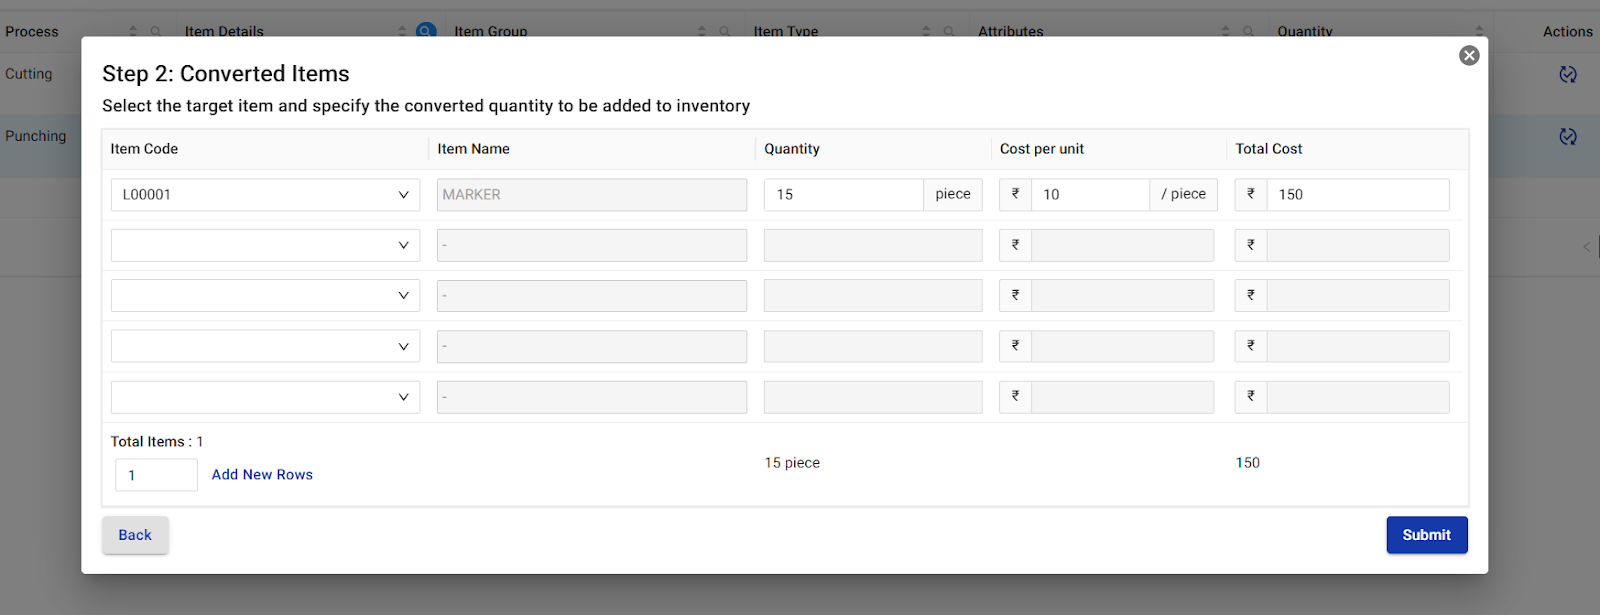Click the Add New Rows link
Viewport: 1600px width, 615px height.
tap(262, 475)
